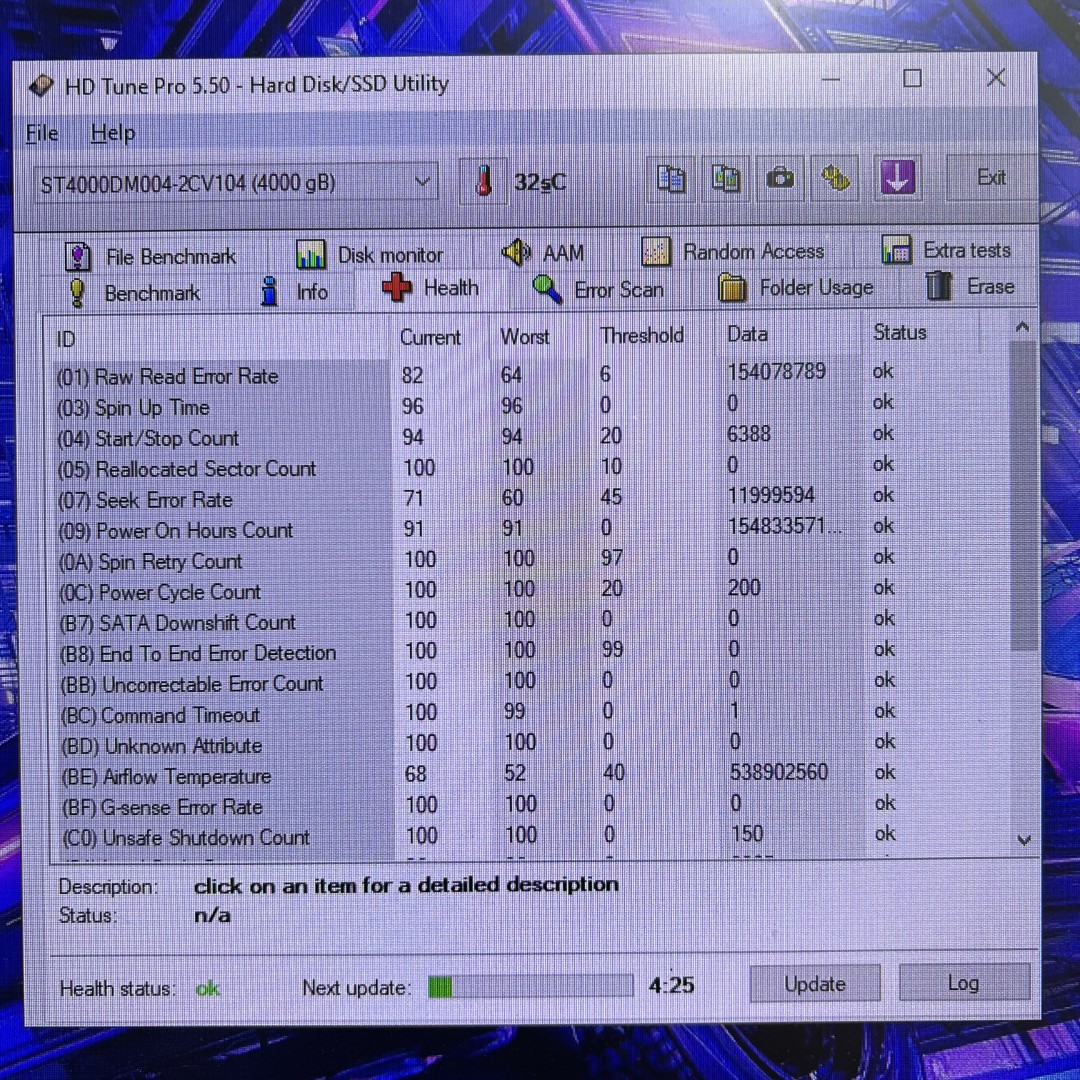Open the Help menu
Viewport: 1080px width, 1080px height.
[112, 133]
